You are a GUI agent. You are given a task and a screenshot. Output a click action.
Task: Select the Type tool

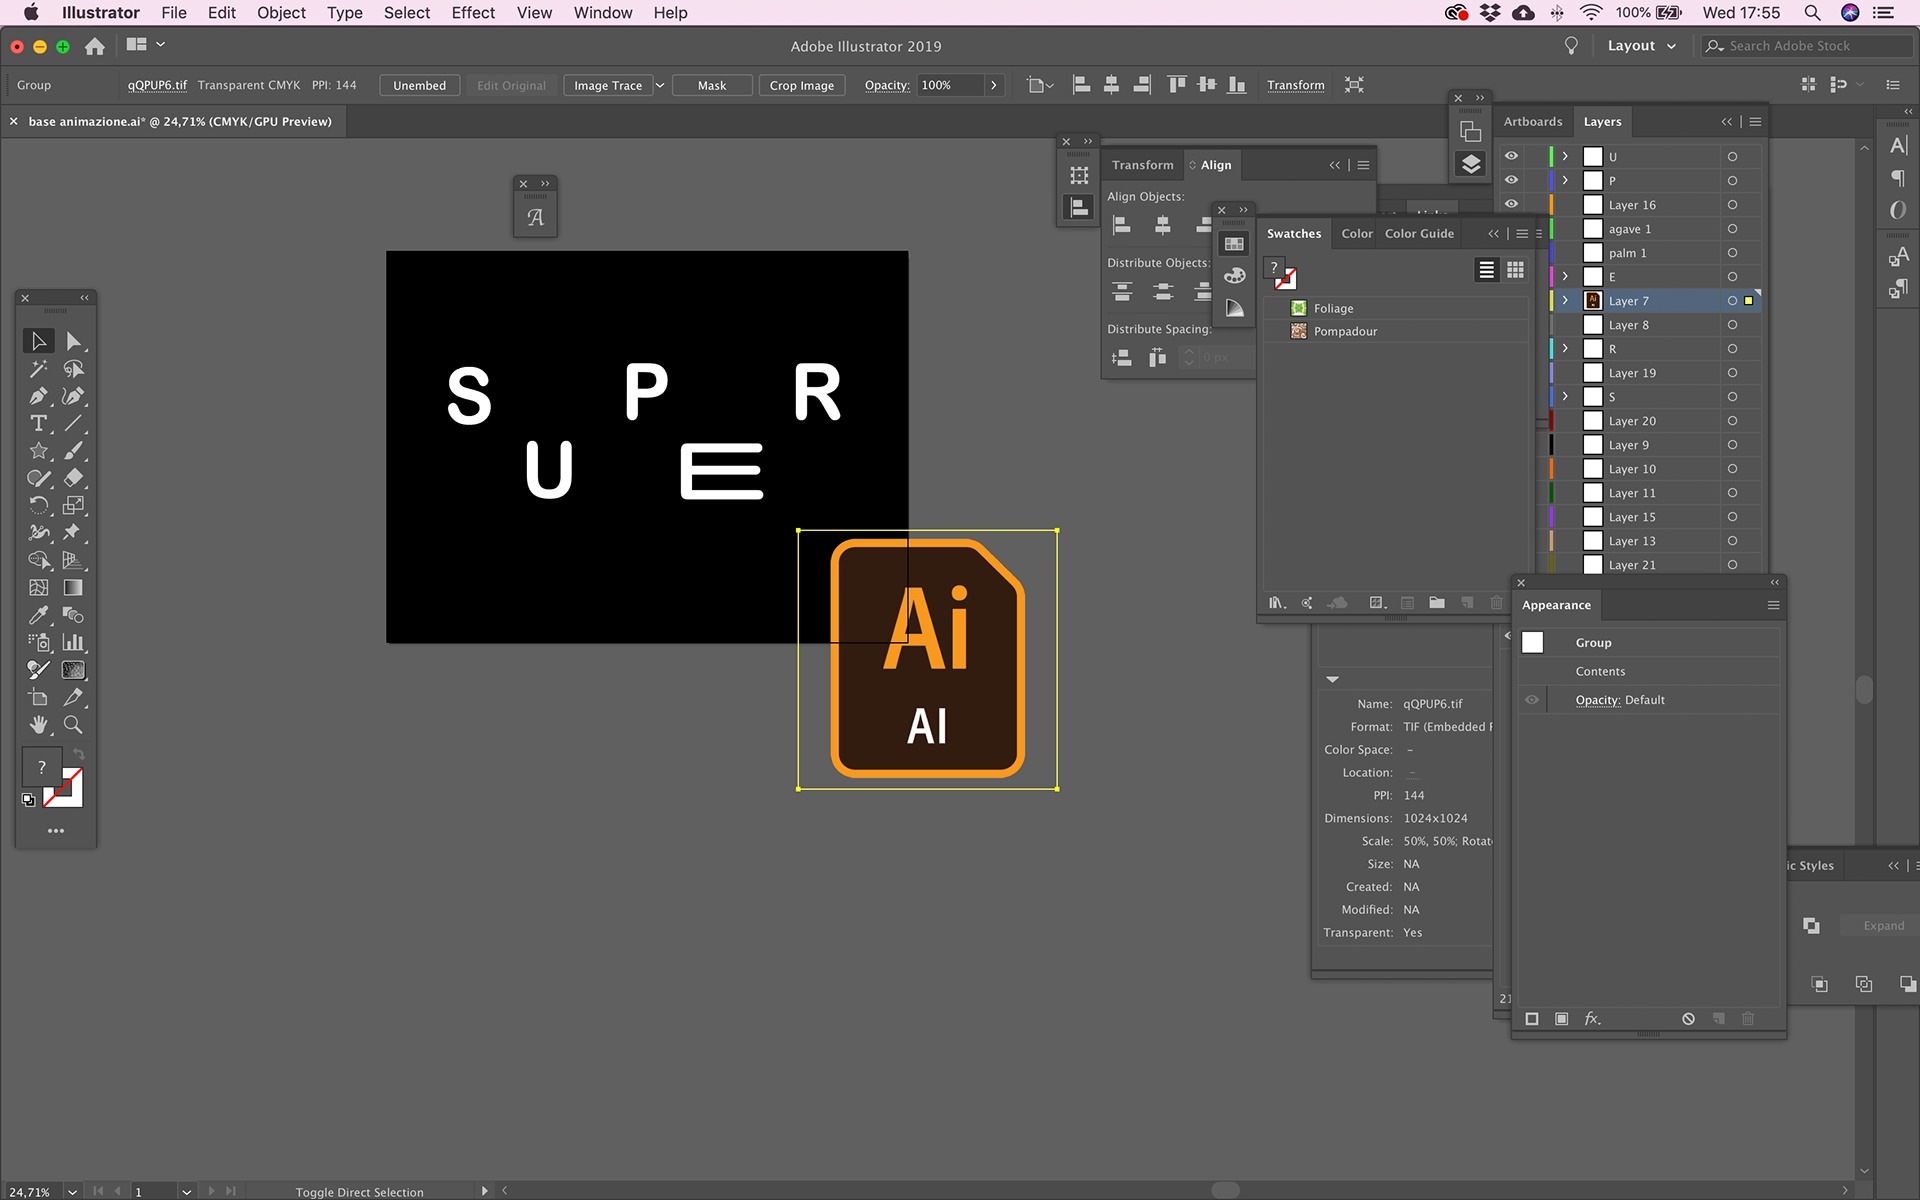[x=38, y=423]
